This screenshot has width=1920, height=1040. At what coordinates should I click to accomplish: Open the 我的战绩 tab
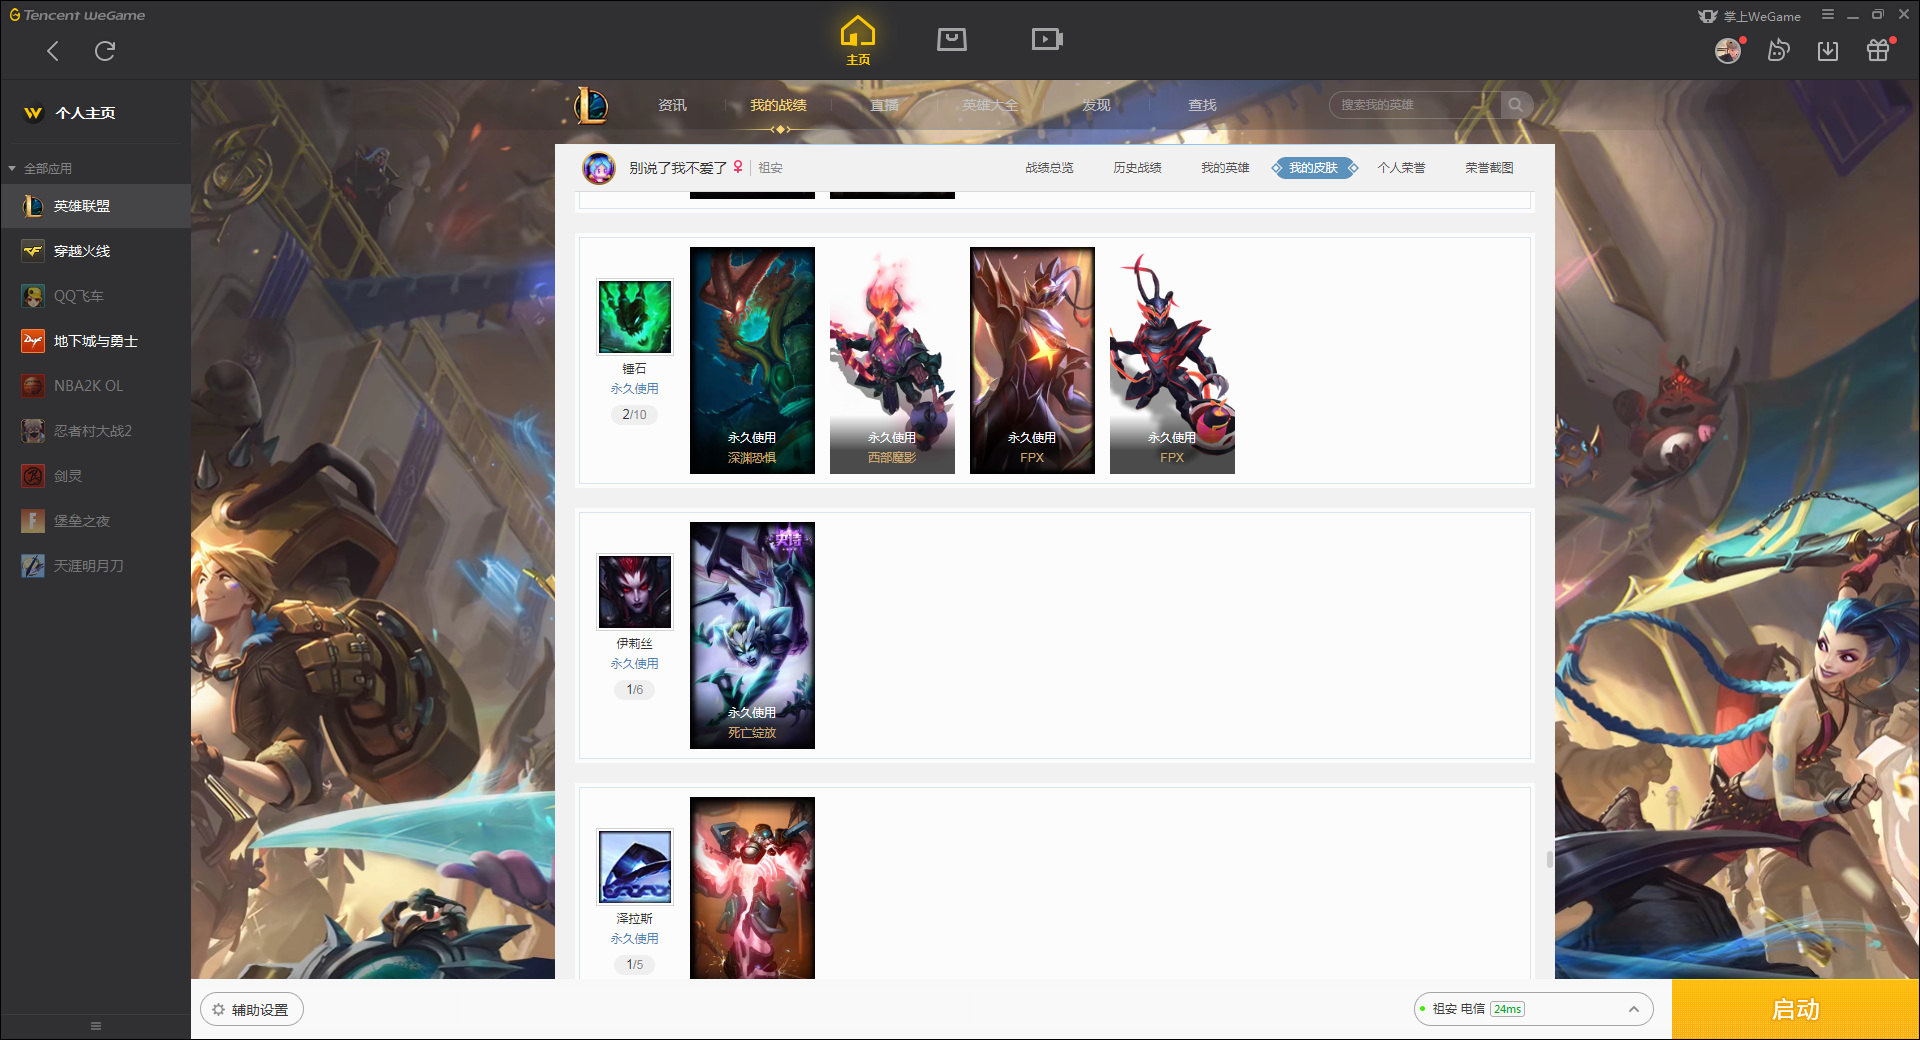(778, 105)
